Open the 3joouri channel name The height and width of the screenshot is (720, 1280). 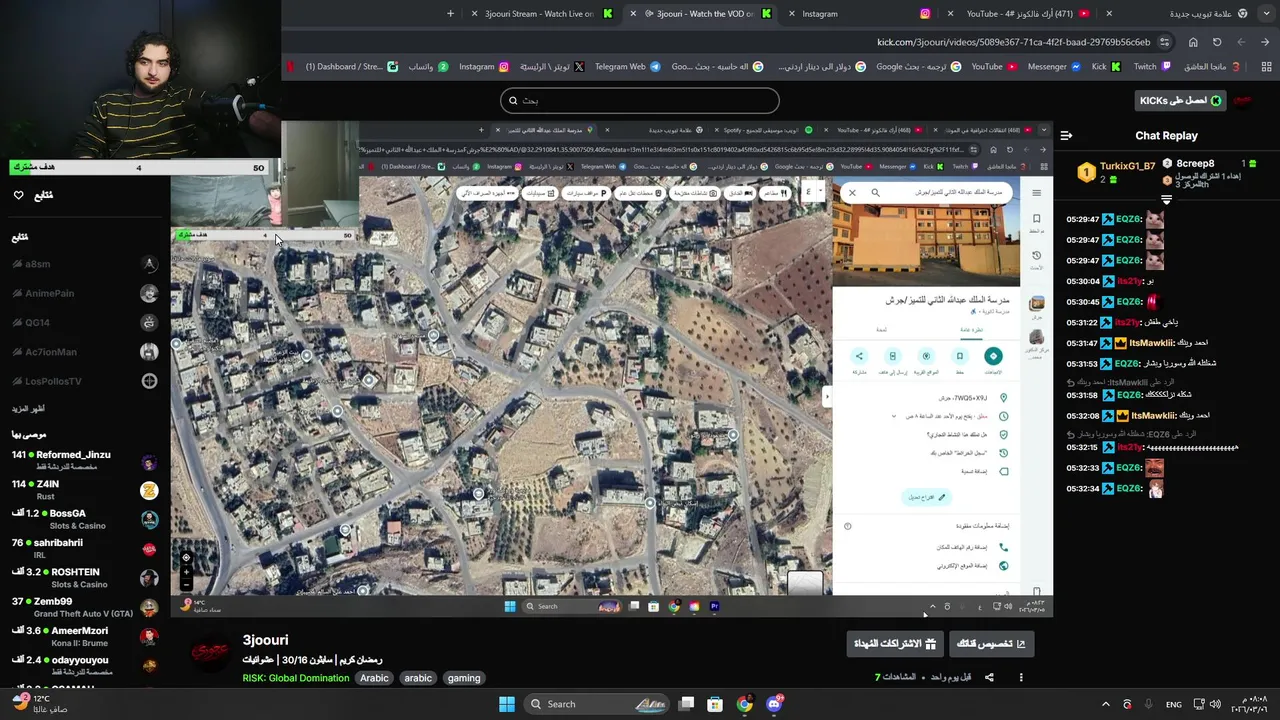(265, 640)
